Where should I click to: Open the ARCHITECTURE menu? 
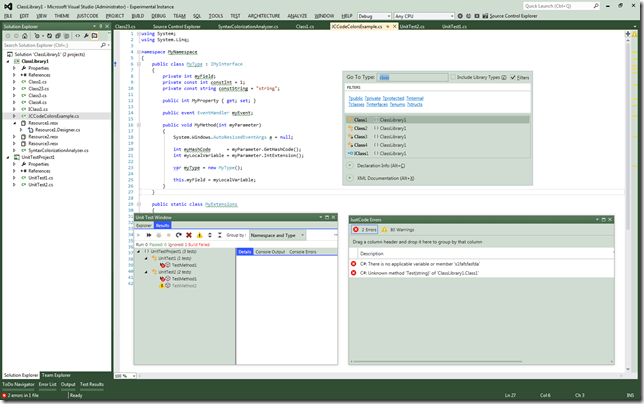(264, 16)
